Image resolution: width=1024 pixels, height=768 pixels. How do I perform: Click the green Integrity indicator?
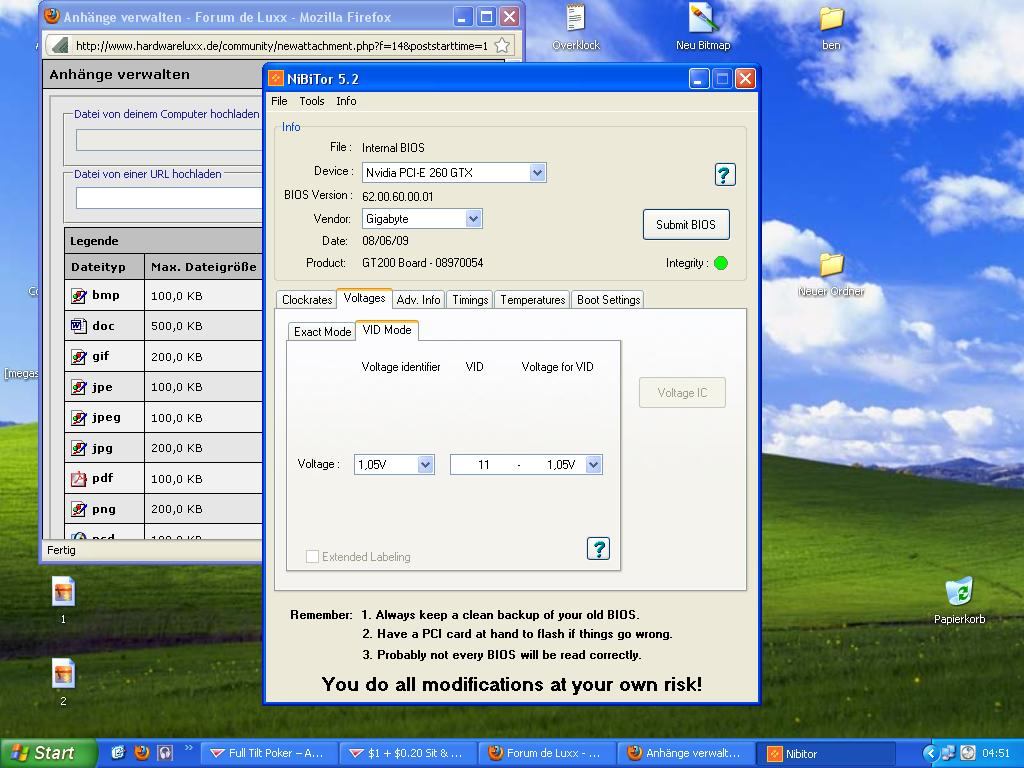click(721, 263)
